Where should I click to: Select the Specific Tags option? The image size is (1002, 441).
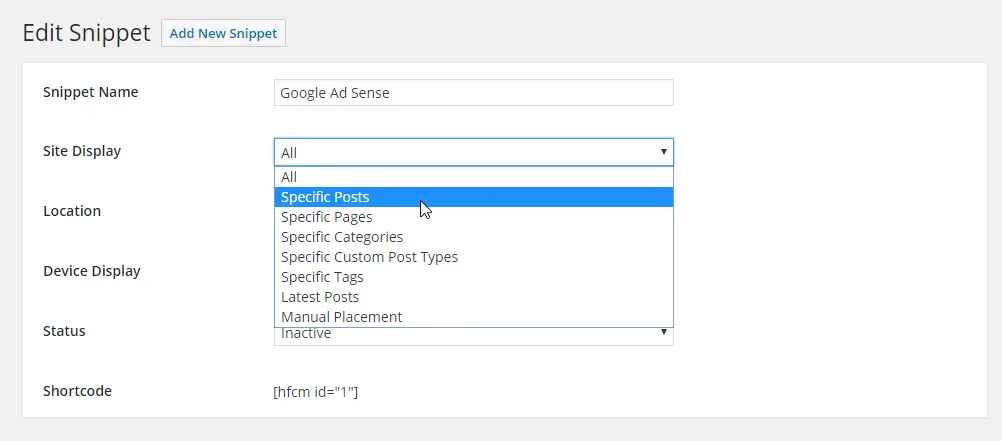pyautogui.click(x=474, y=277)
